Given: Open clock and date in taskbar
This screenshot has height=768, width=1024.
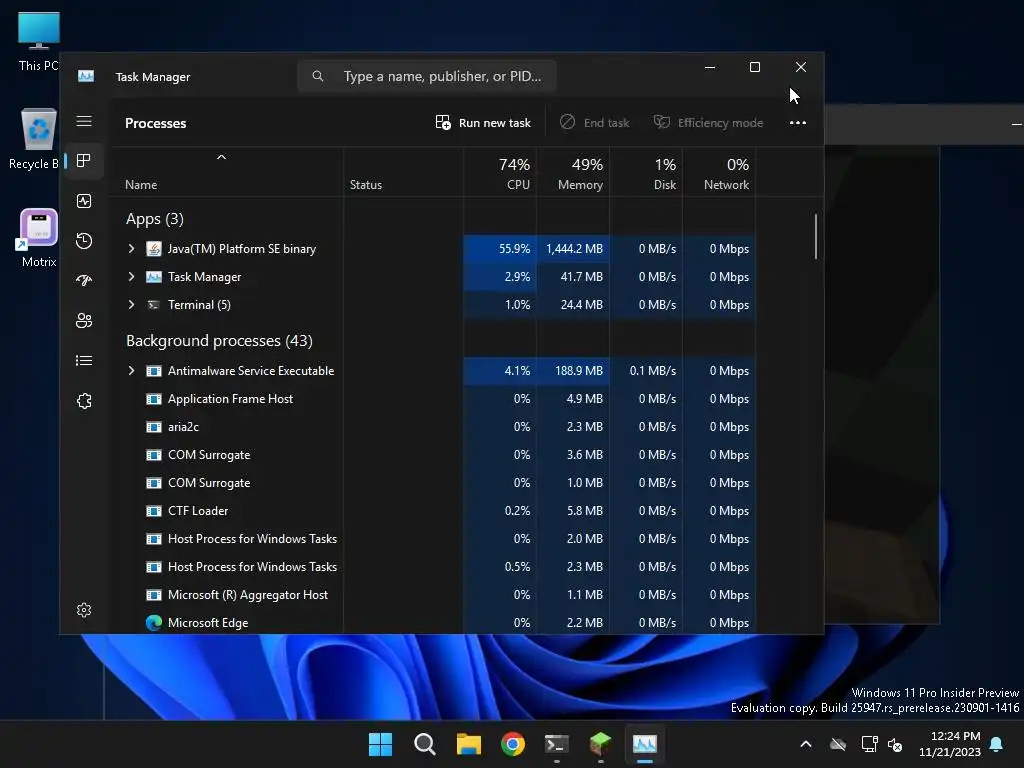Looking at the screenshot, I should 950,744.
